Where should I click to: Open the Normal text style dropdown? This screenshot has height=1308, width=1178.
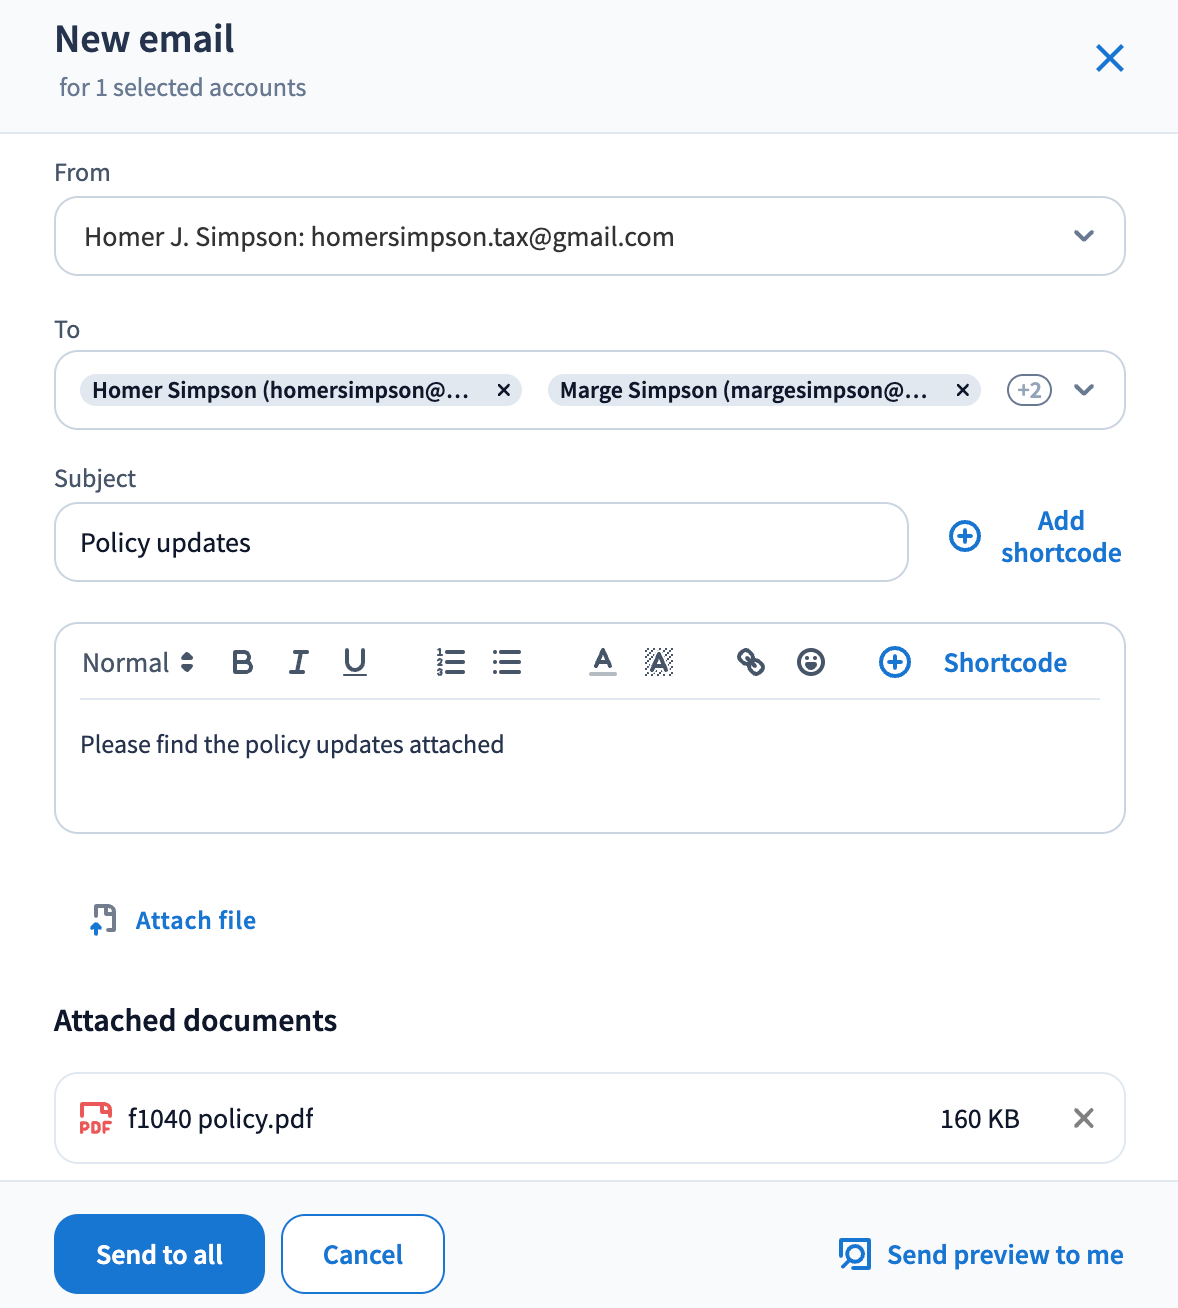coord(138,662)
